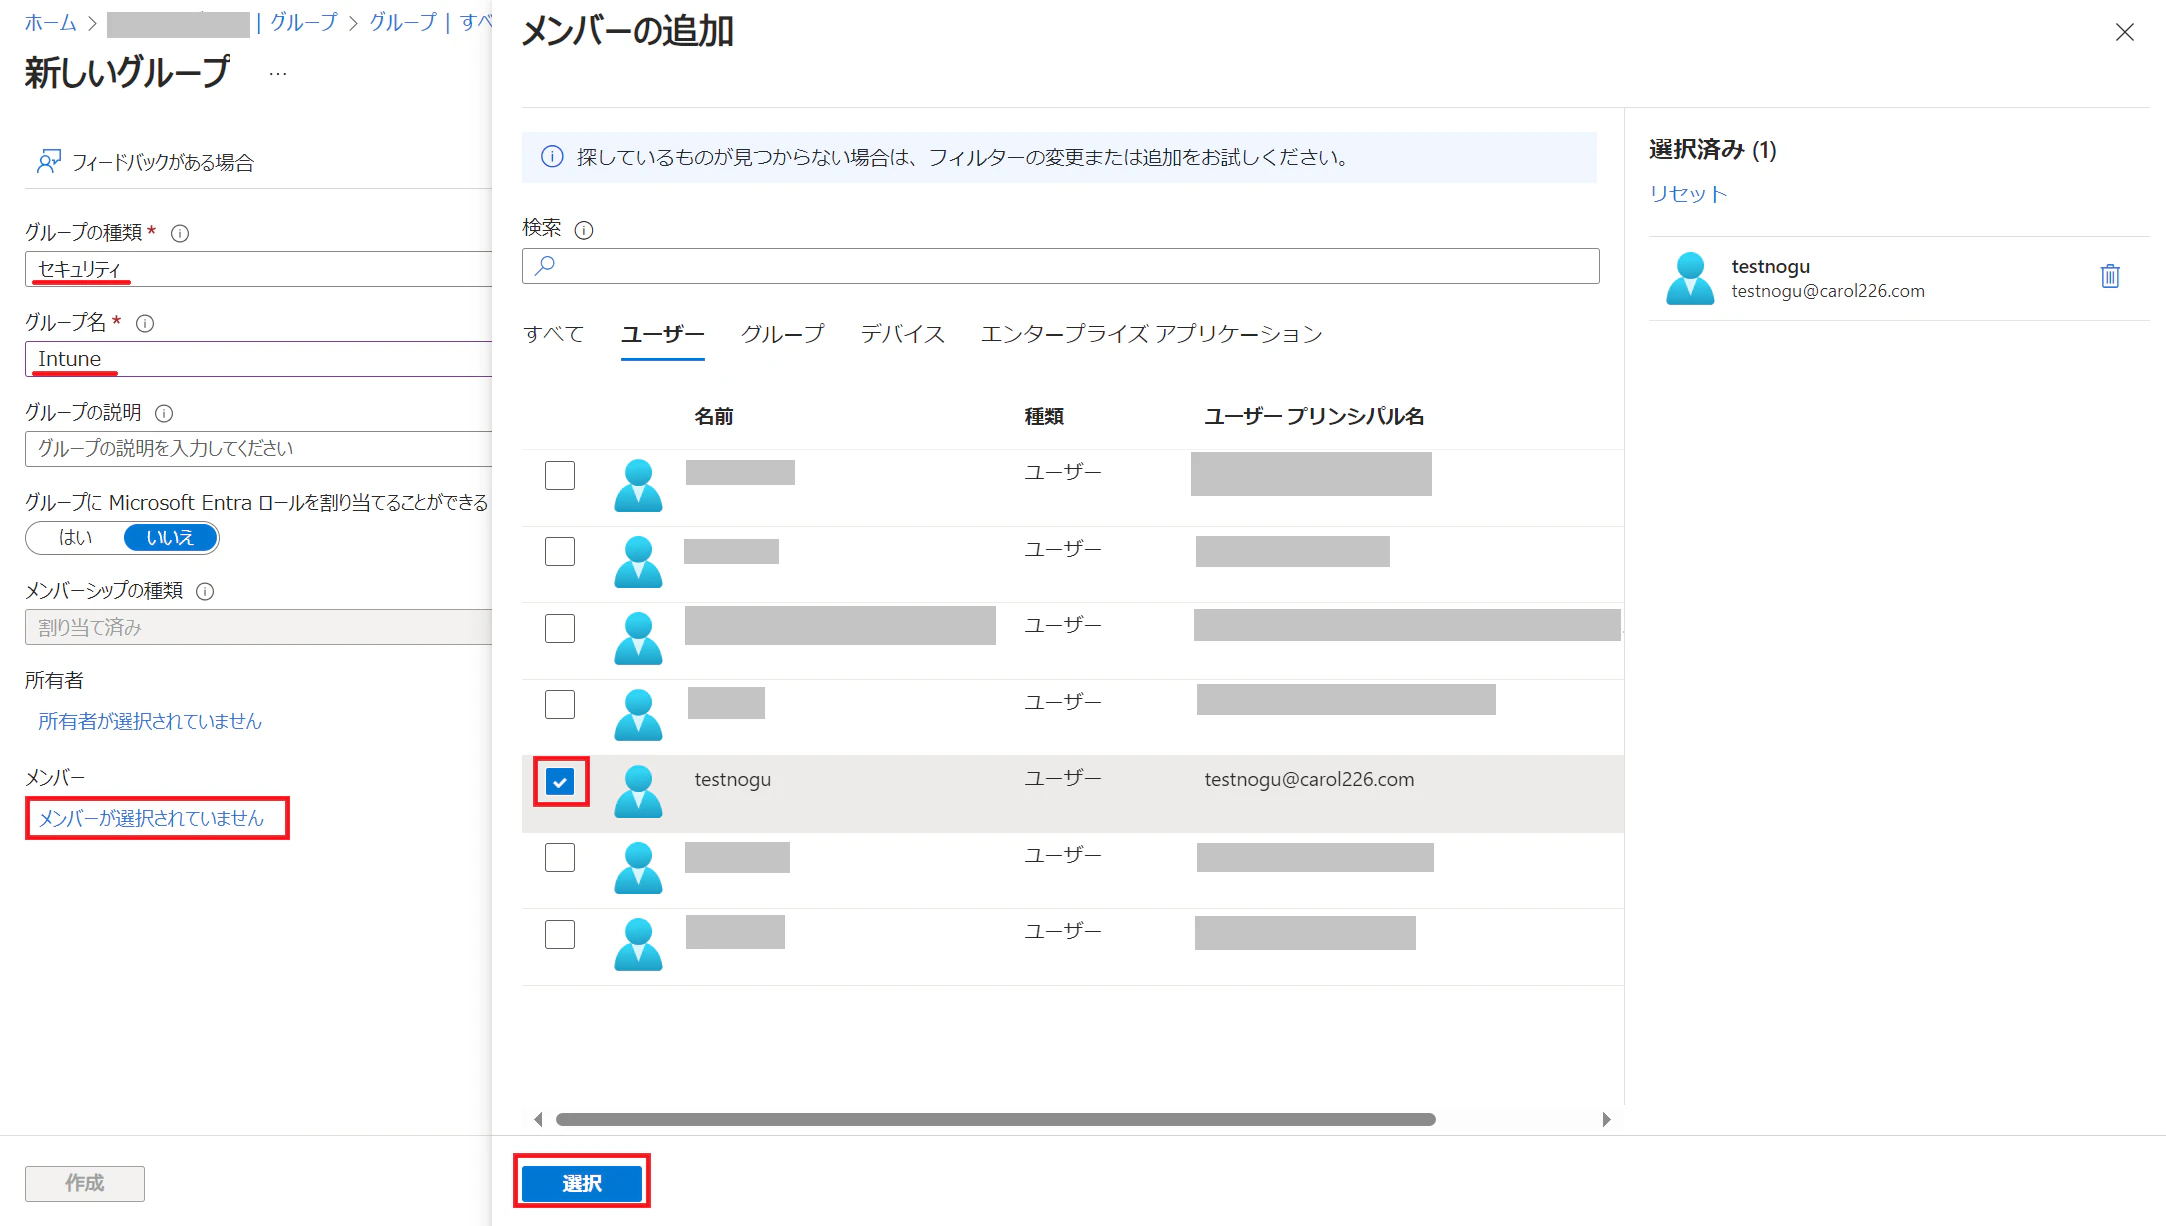Click the info icon beside グループの種類
2166x1226 pixels.
[180, 233]
